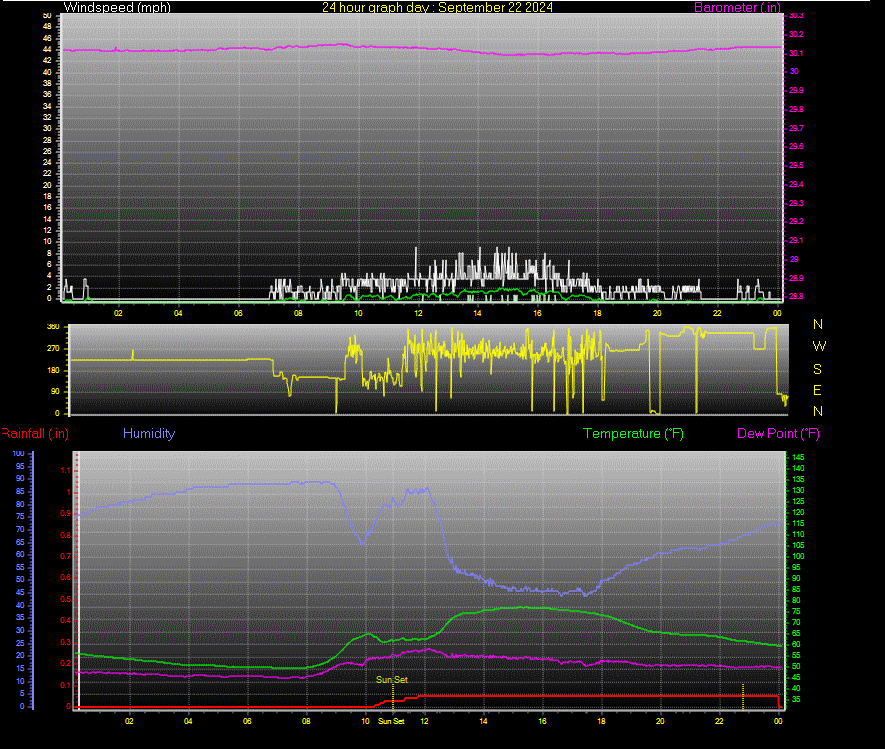Select the "180" wind direction axis value
Image resolution: width=885 pixels, height=749 pixels.
coord(53,370)
